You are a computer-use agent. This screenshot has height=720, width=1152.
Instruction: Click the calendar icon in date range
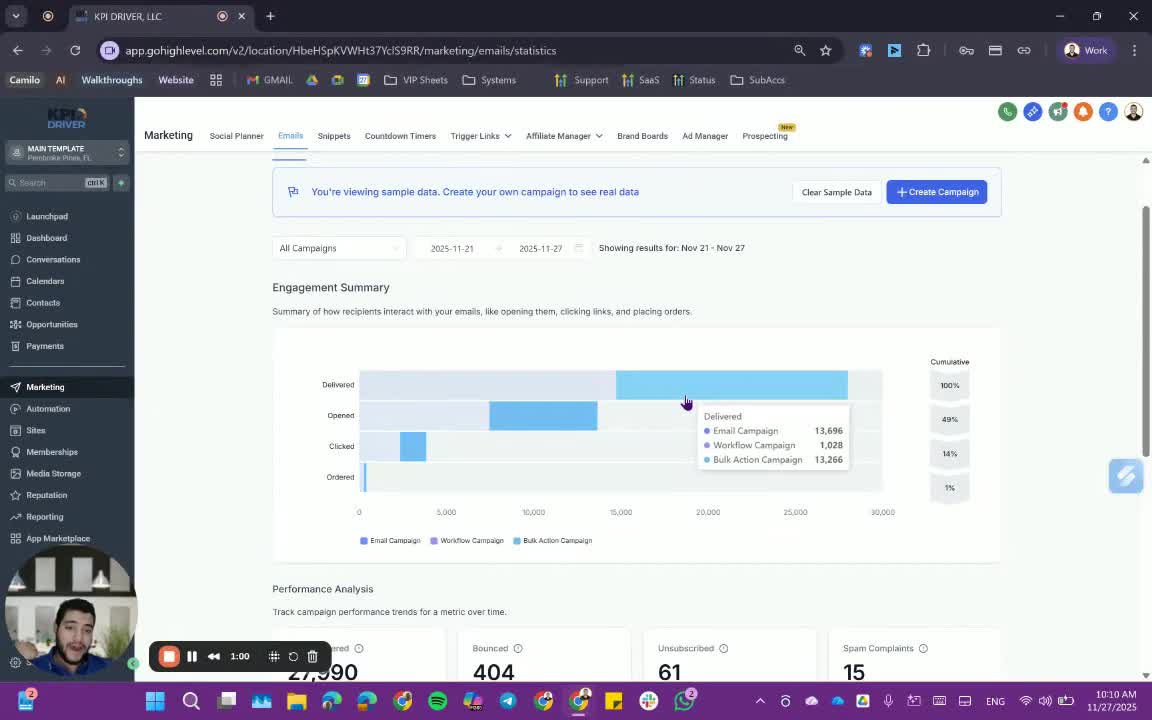[579, 248]
